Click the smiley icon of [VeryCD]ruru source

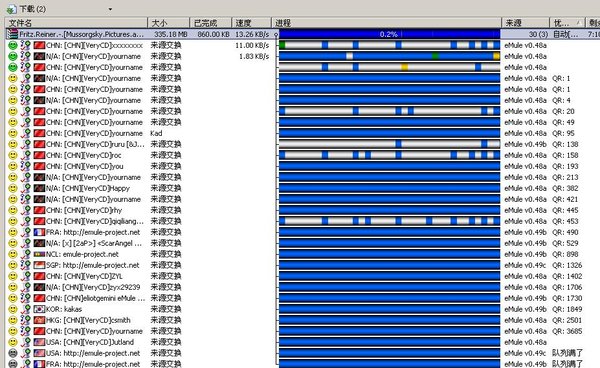[x=13, y=144]
